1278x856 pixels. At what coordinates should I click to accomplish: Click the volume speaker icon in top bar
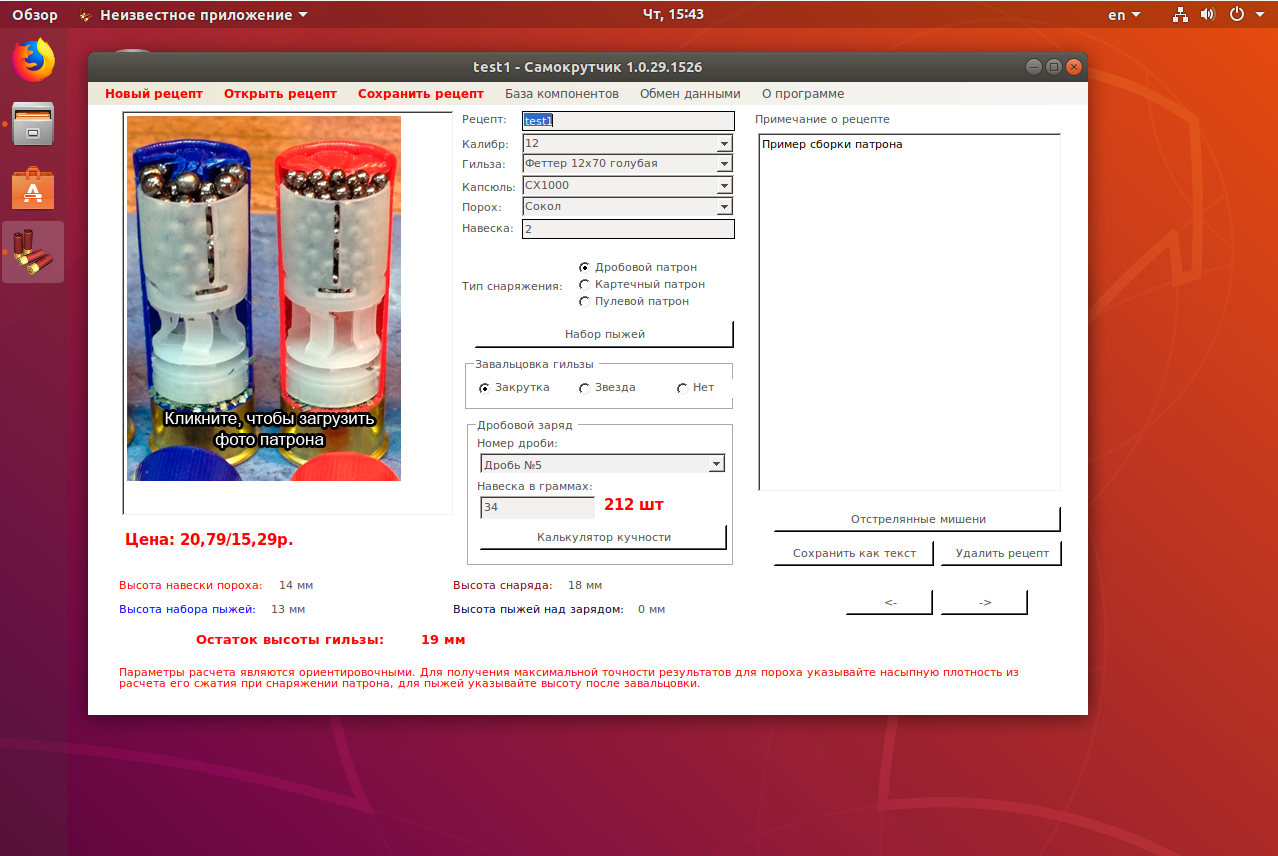1207,15
